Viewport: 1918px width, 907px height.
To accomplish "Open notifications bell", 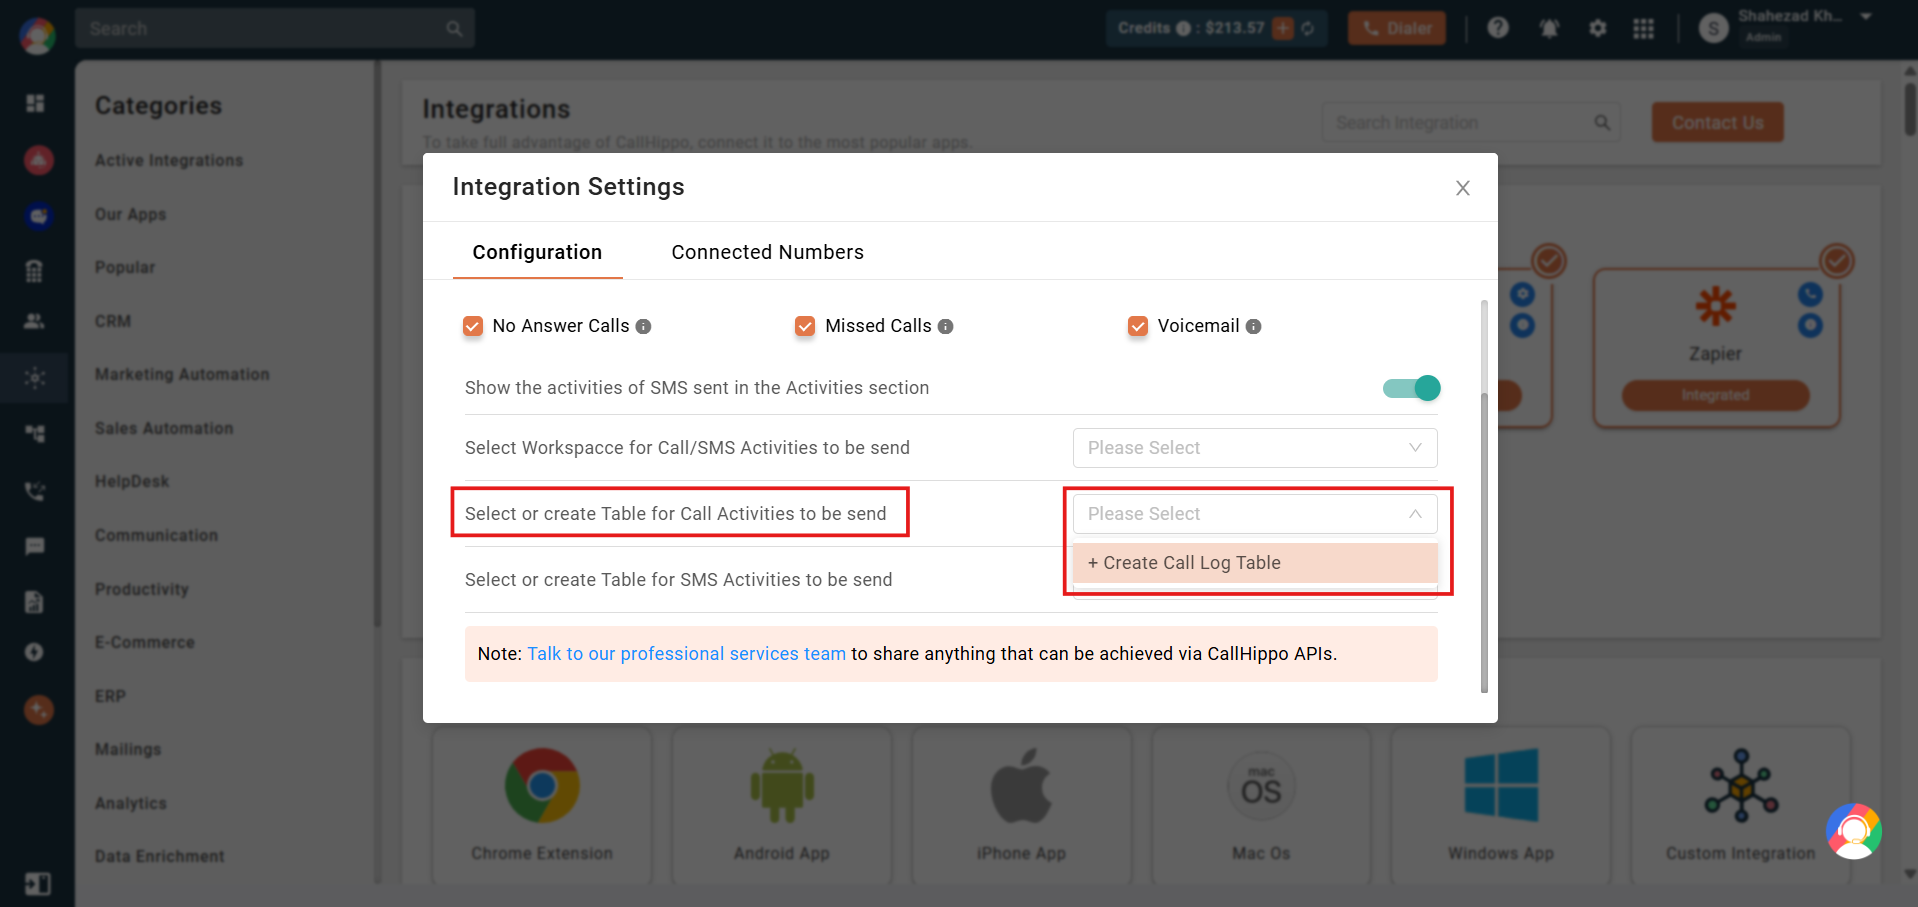I will coord(1549,28).
